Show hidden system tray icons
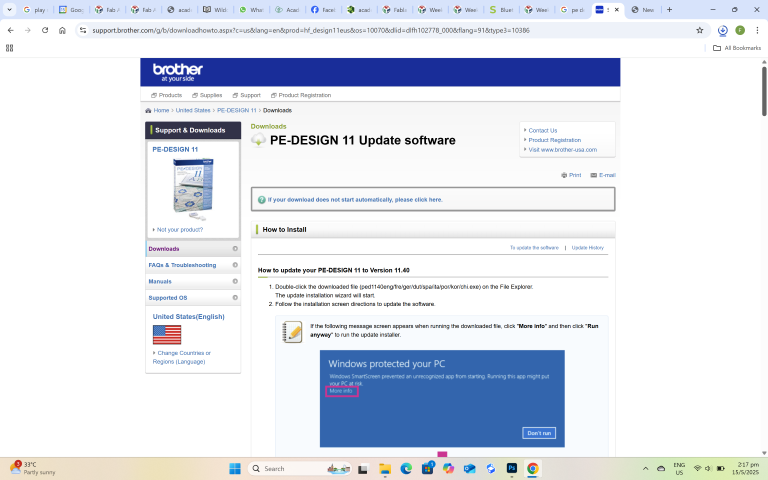The height and width of the screenshot is (480, 768). (646, 469)
